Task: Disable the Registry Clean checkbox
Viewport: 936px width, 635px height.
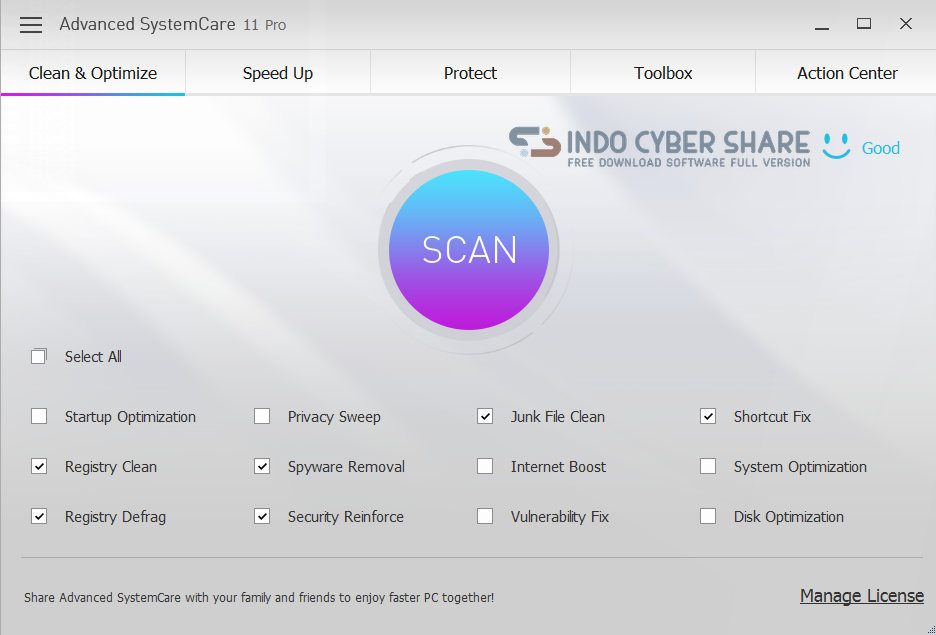Action: 38,466
